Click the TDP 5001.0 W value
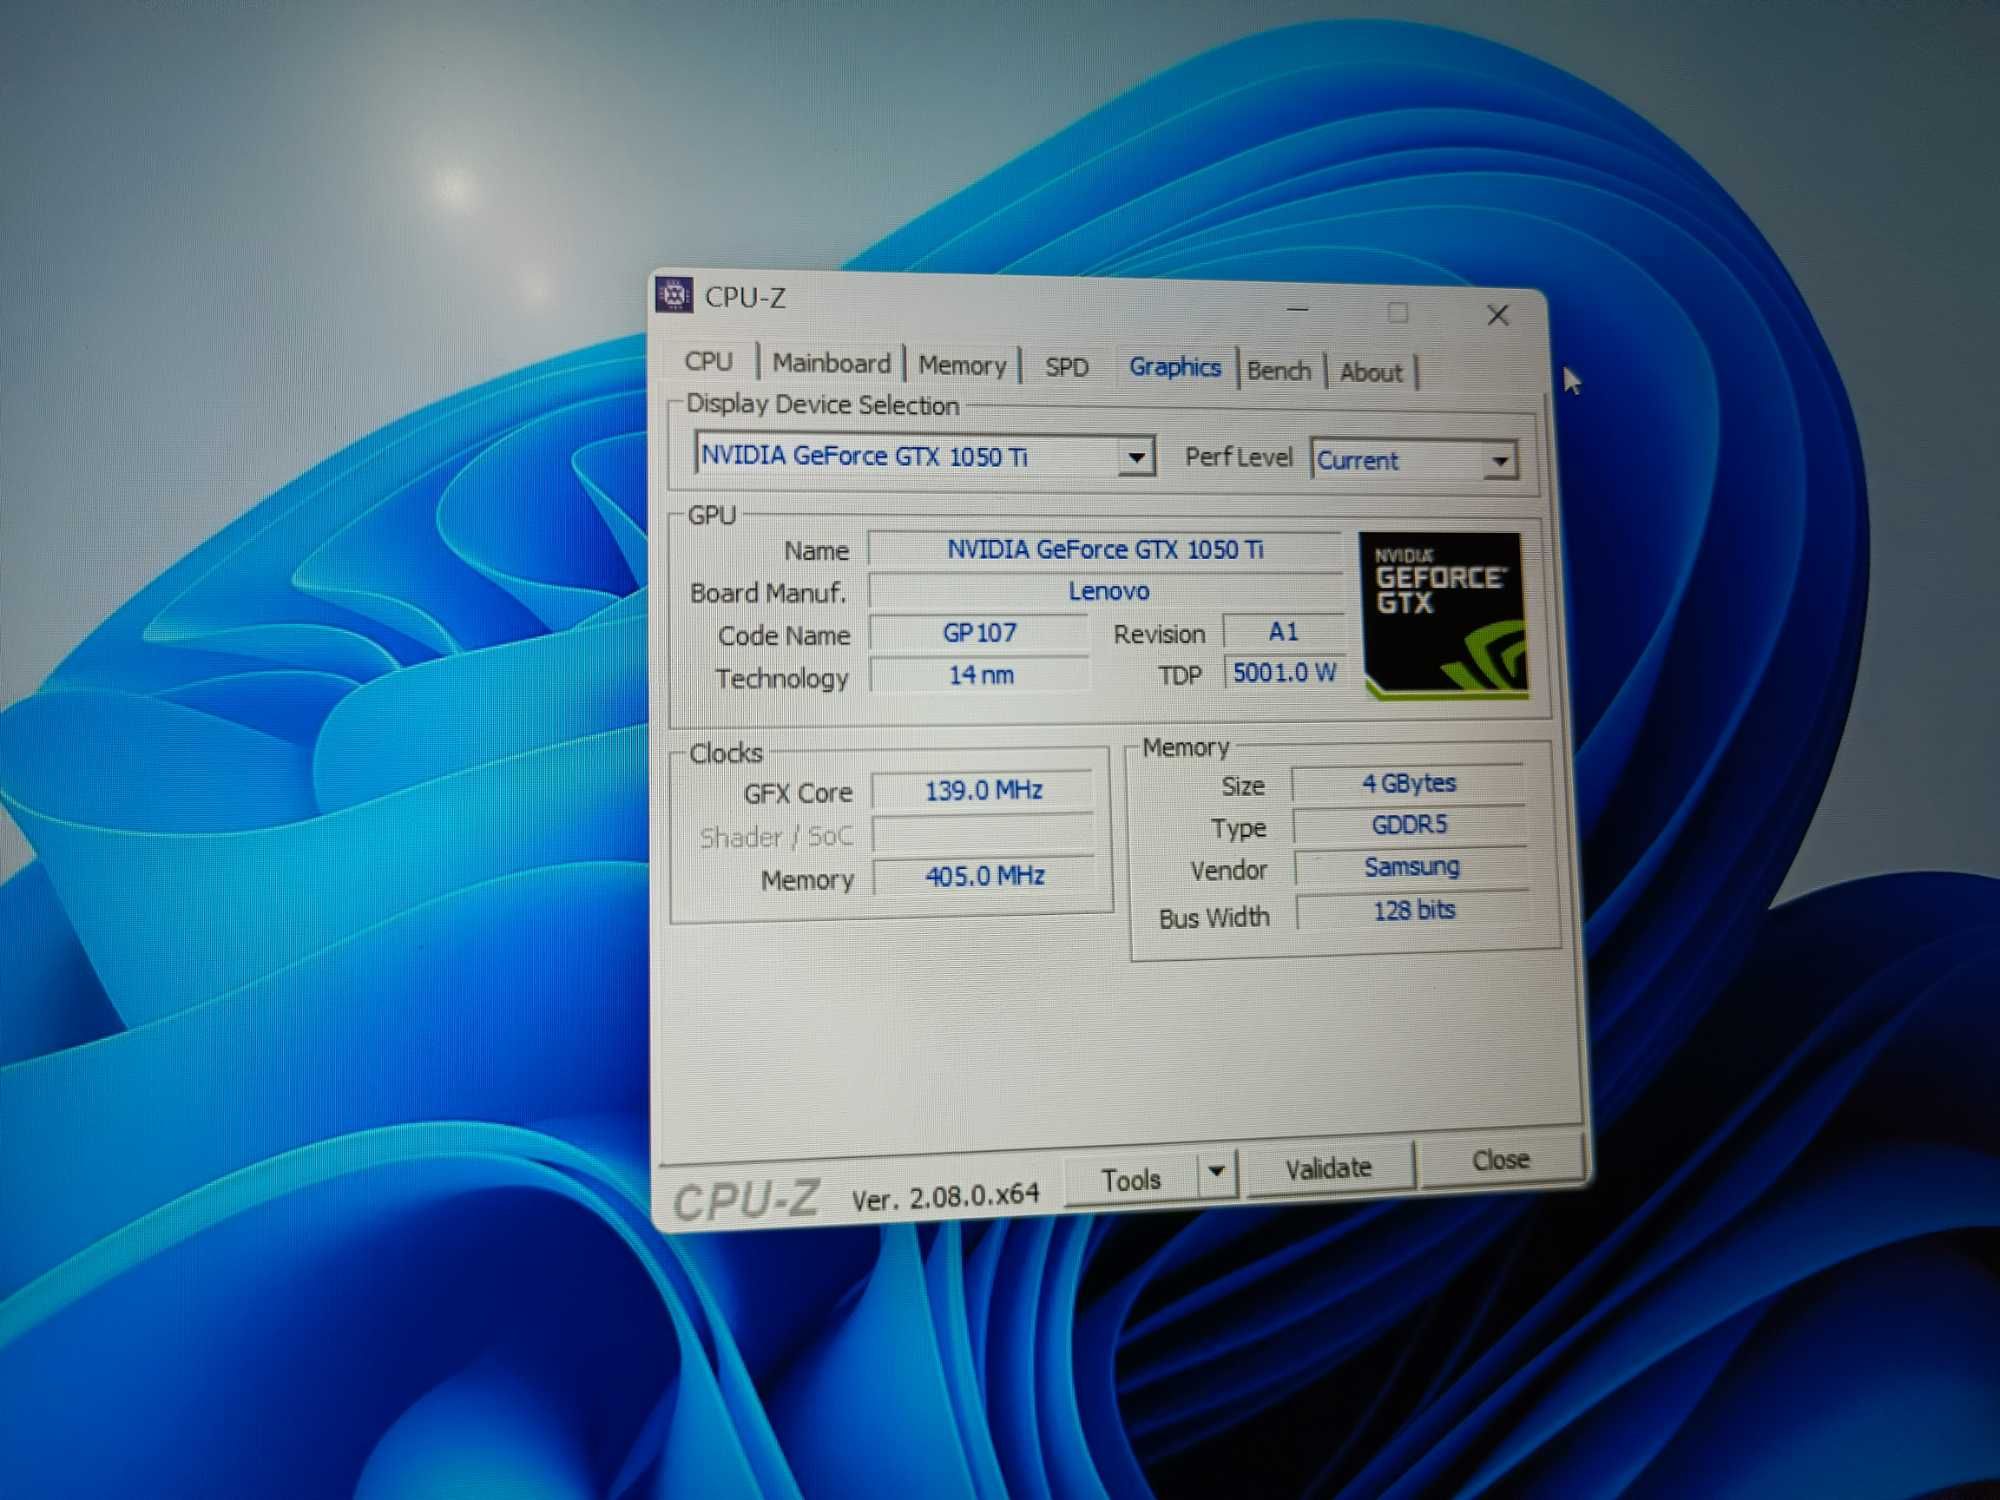The width and height of the screenshot is (2000, 1500). (x=1285, y=672)
